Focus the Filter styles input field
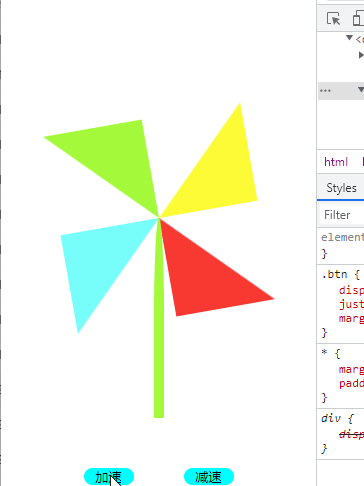 coord(342,215)
